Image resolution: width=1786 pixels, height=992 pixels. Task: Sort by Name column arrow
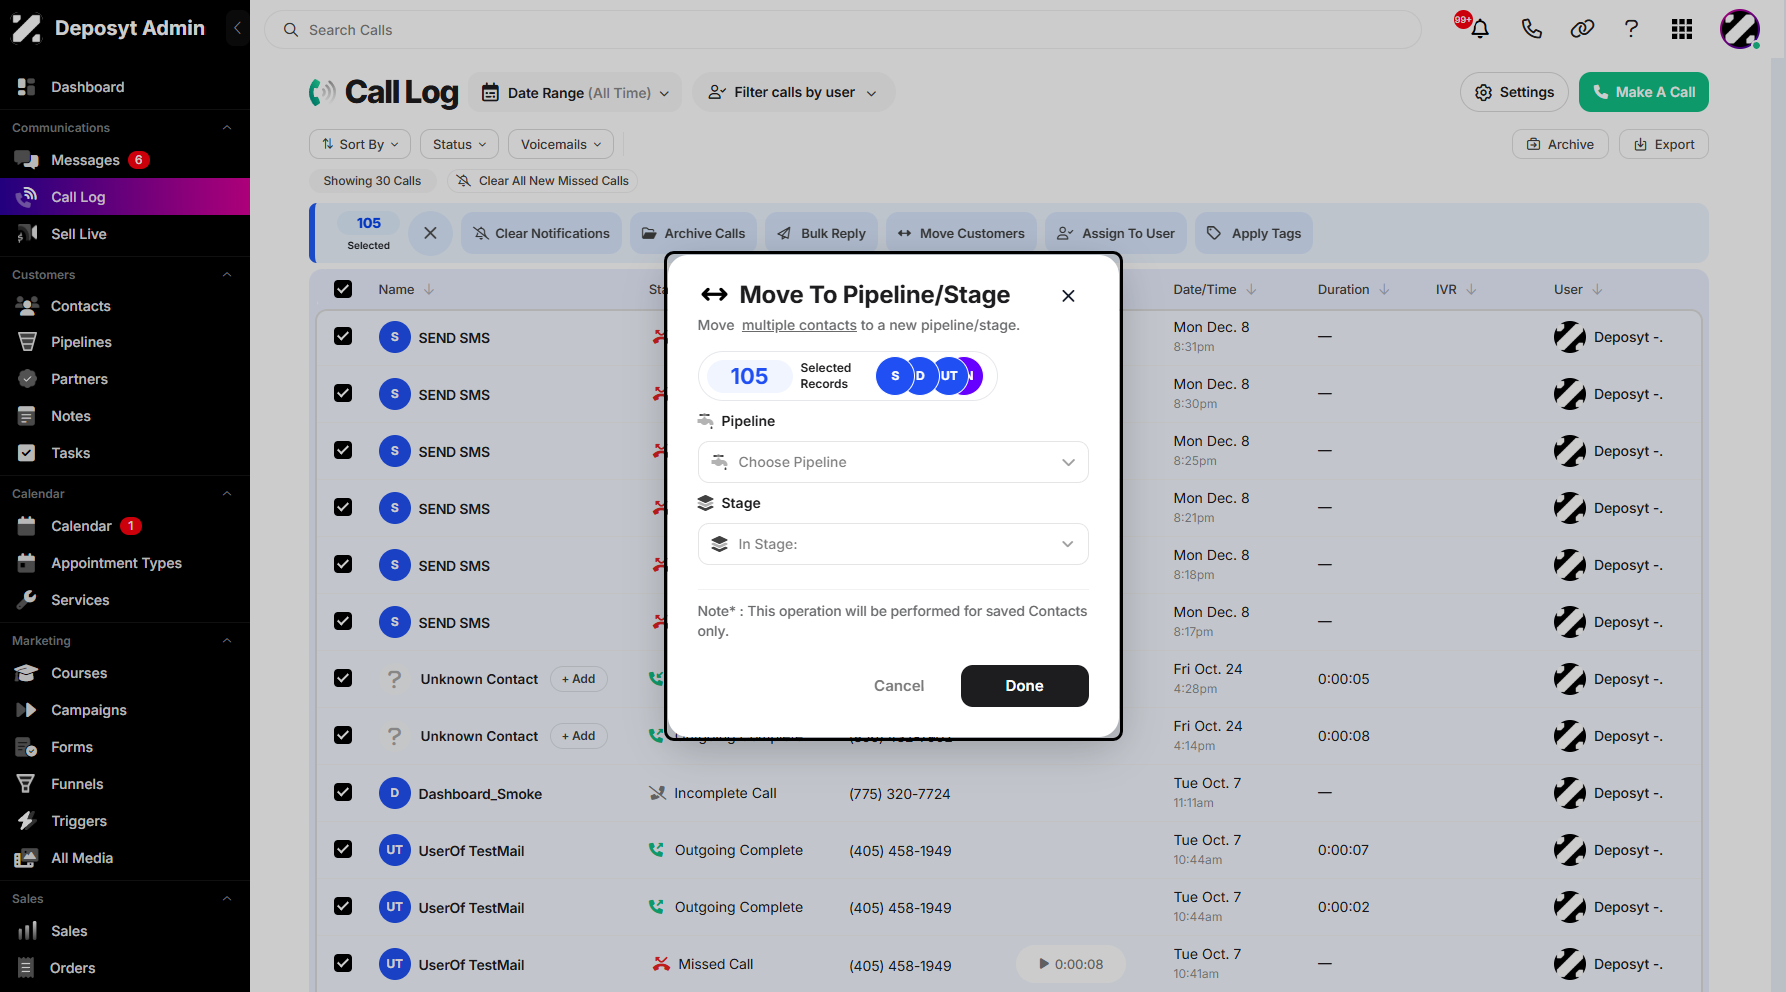[x=429, y=290]
